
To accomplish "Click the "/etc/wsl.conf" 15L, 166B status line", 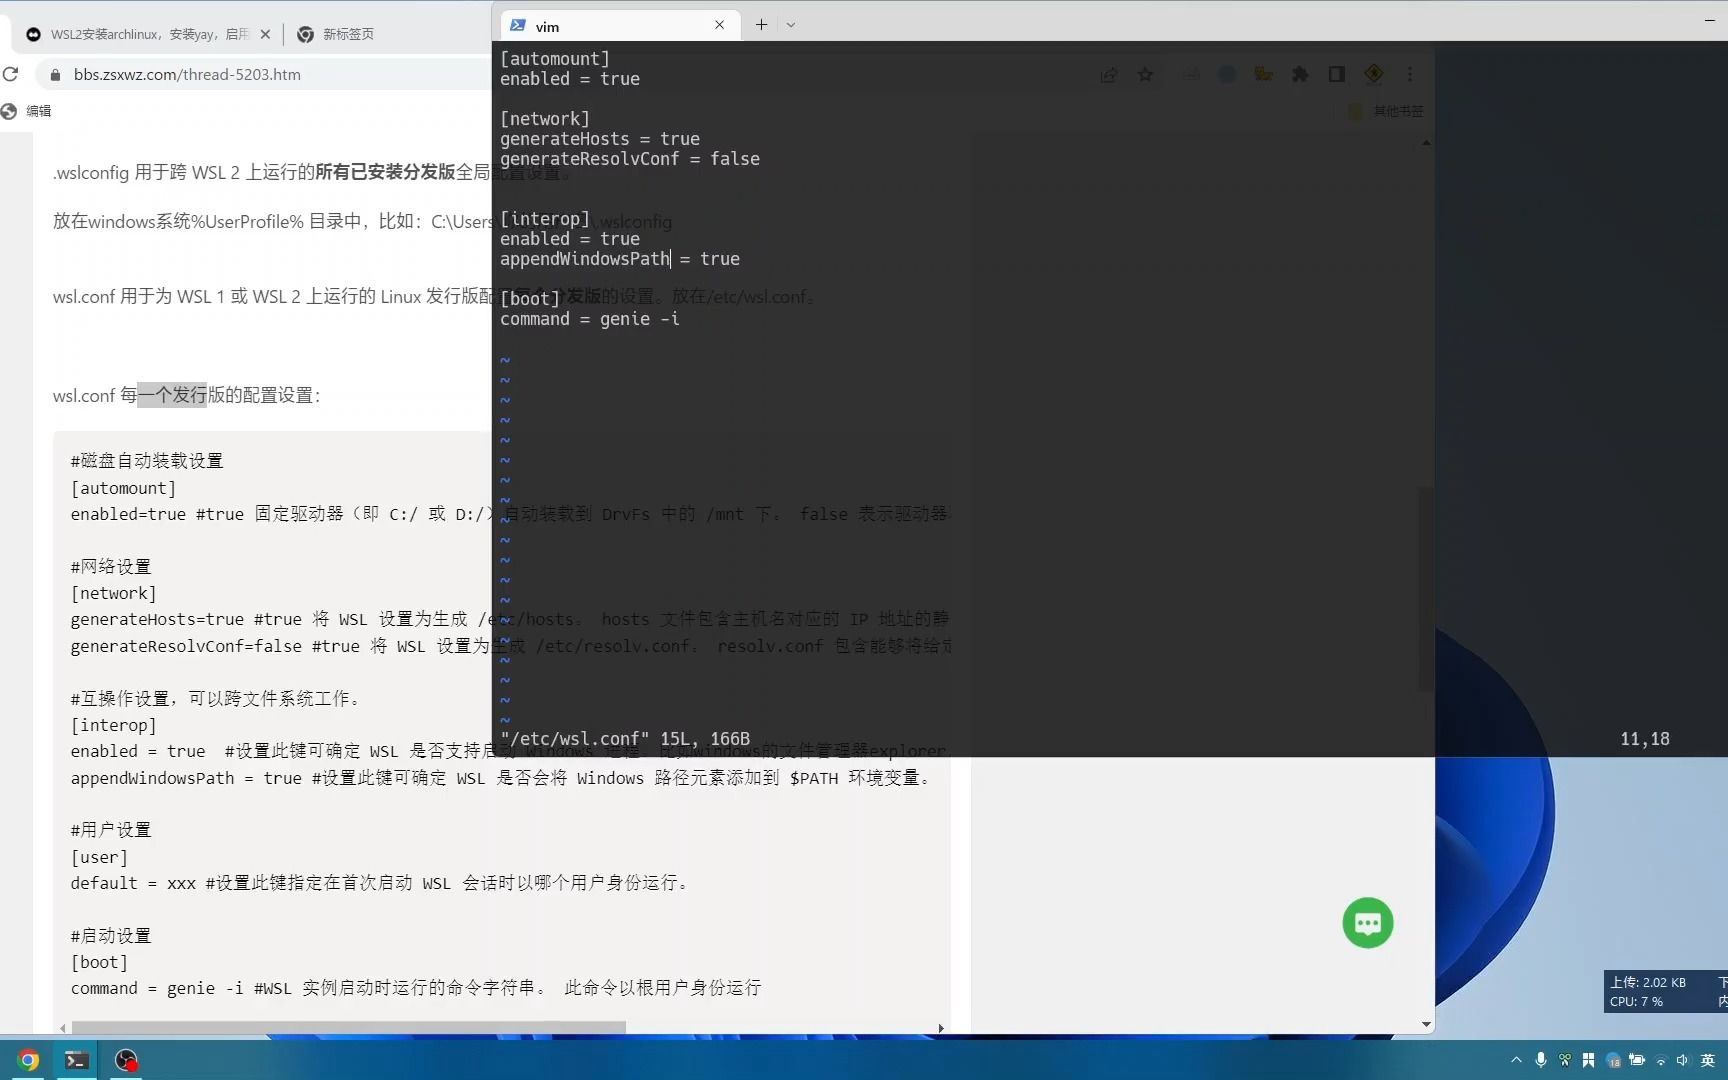I will pos(625,739).
